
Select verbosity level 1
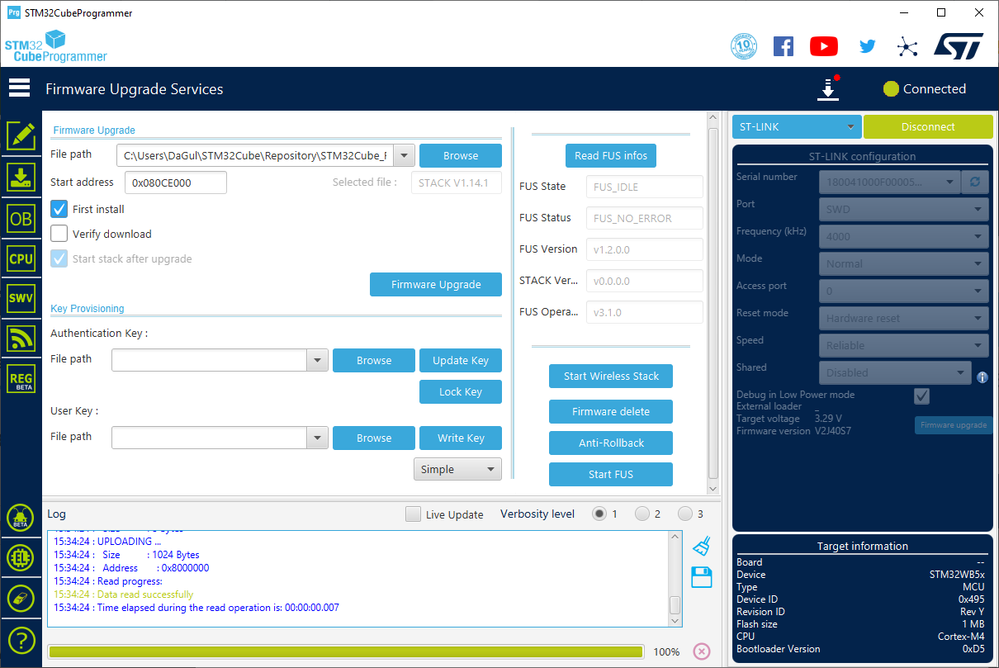pos(599,514)
